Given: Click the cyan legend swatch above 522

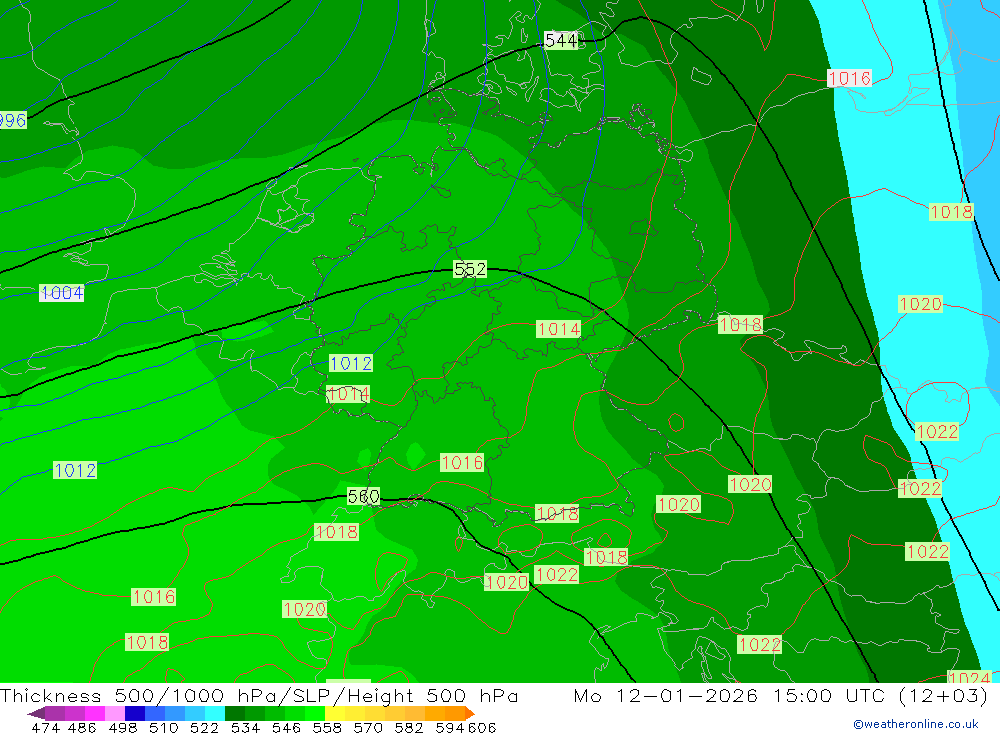Looking at the screenshot, I should coord(215,713).
